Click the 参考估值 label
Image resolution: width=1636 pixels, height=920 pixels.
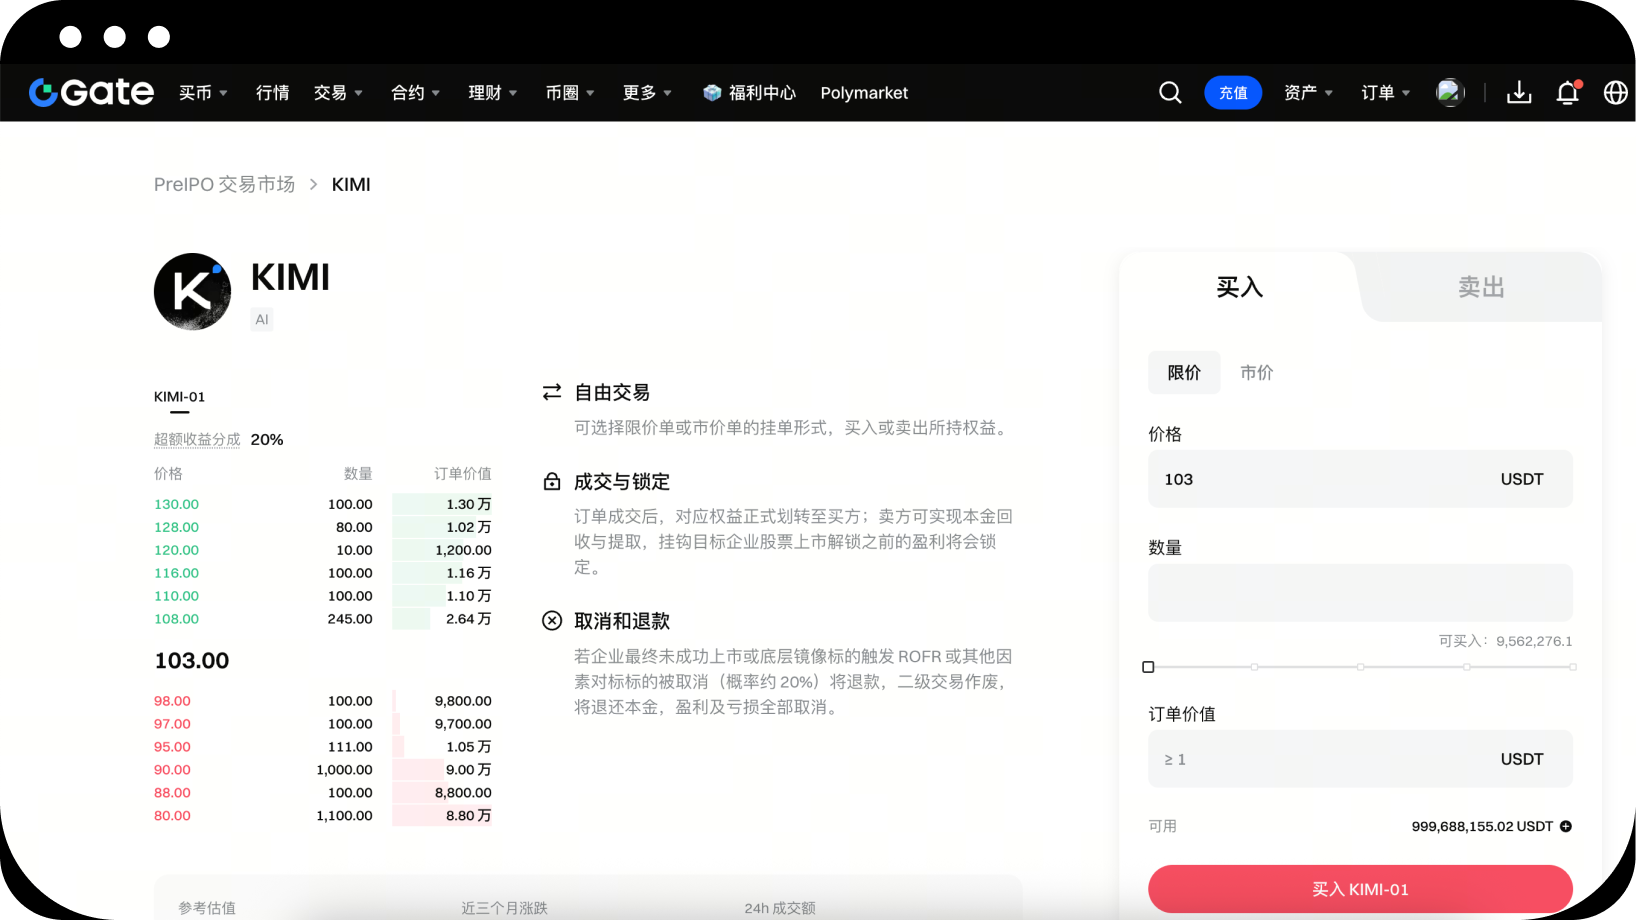[x=207, y=908]
